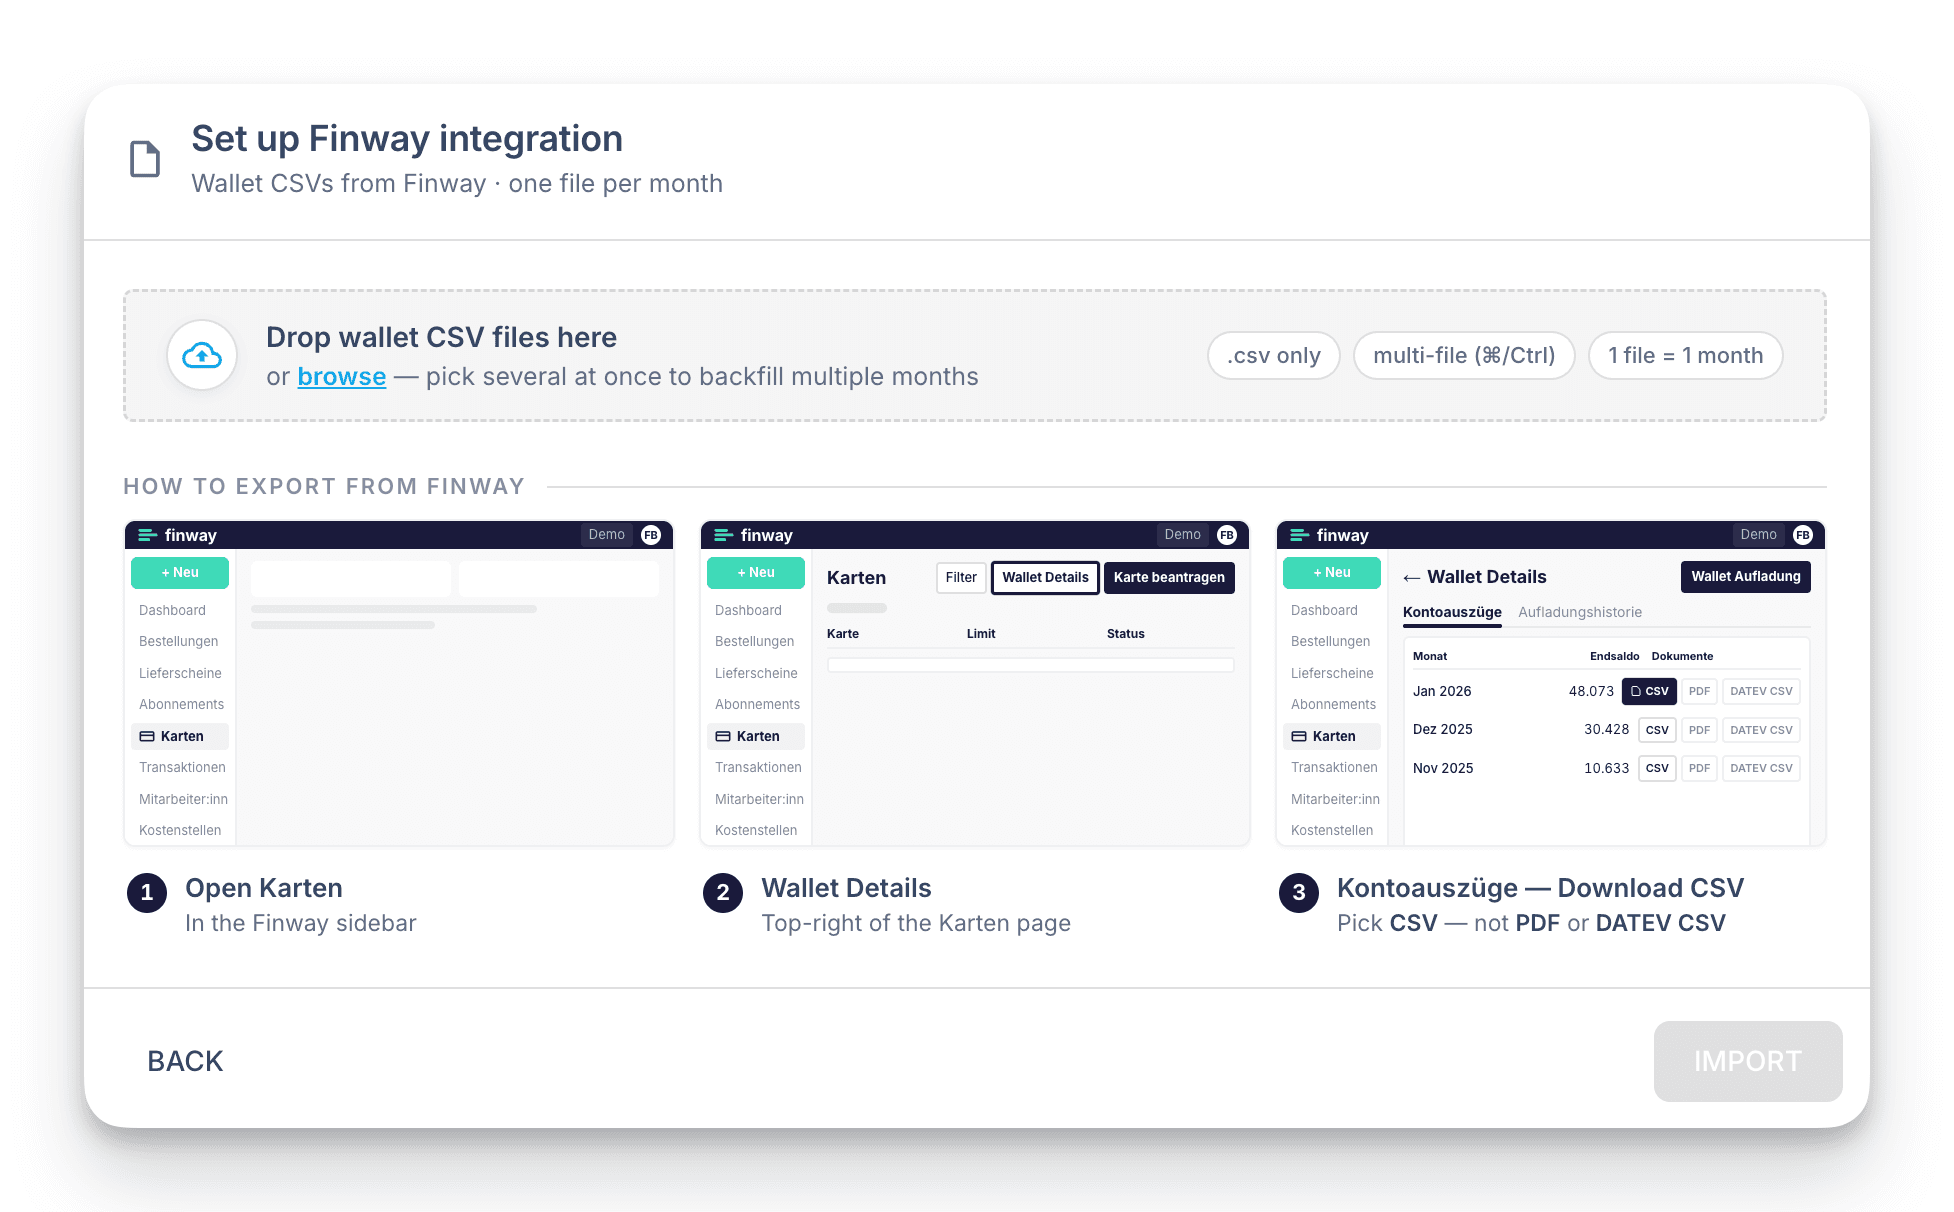This screenshot has height=1212, width=1954.
Task: Download the PDF for Nov 2025
Action: (1699, 768)
